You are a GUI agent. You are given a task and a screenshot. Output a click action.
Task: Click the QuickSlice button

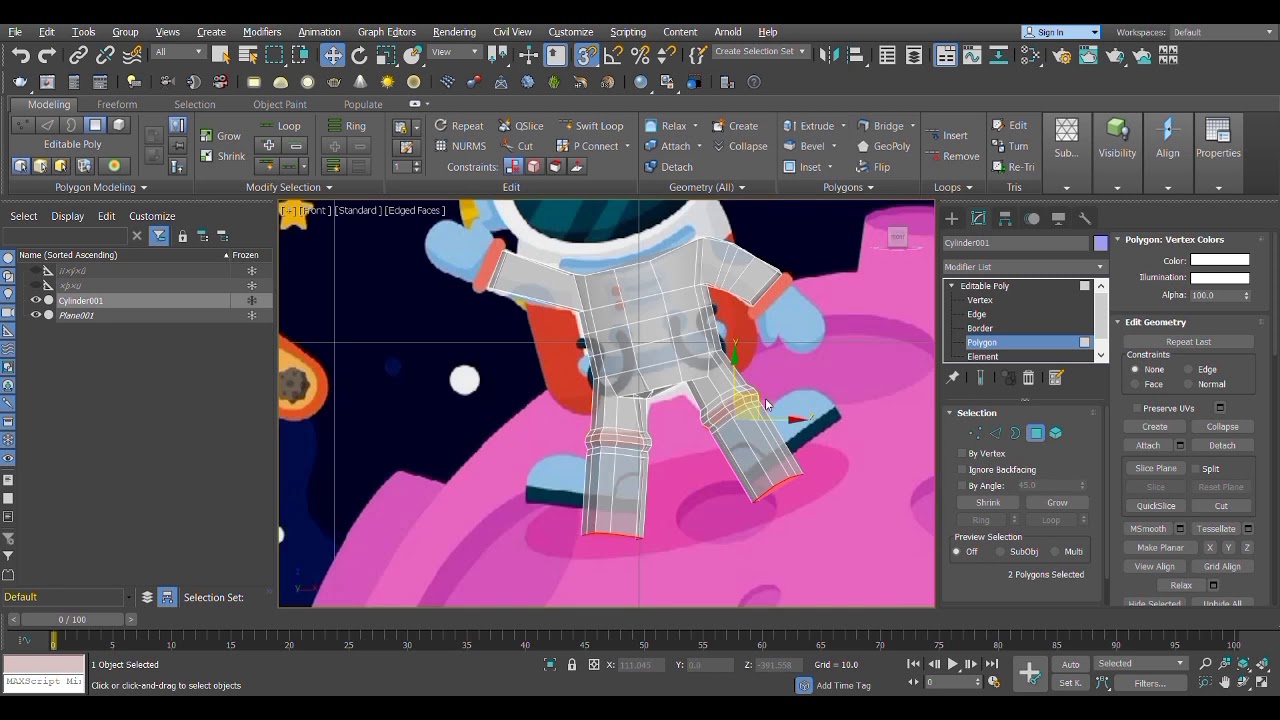[1155, 506]
